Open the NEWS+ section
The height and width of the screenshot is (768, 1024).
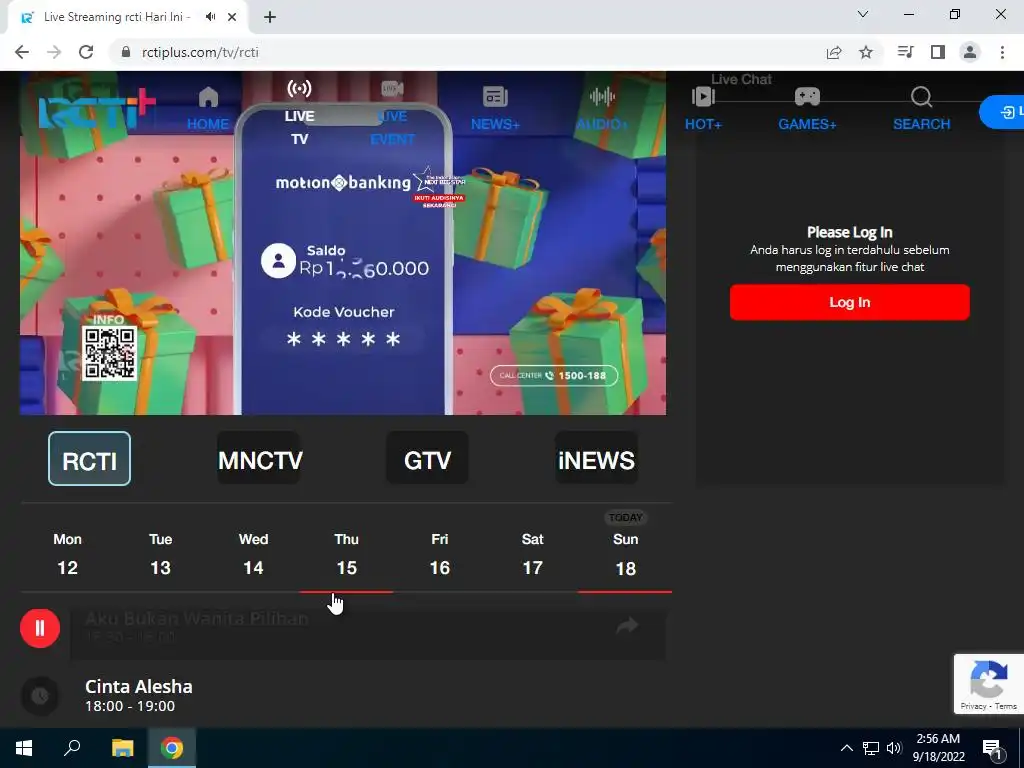point(495,108)
